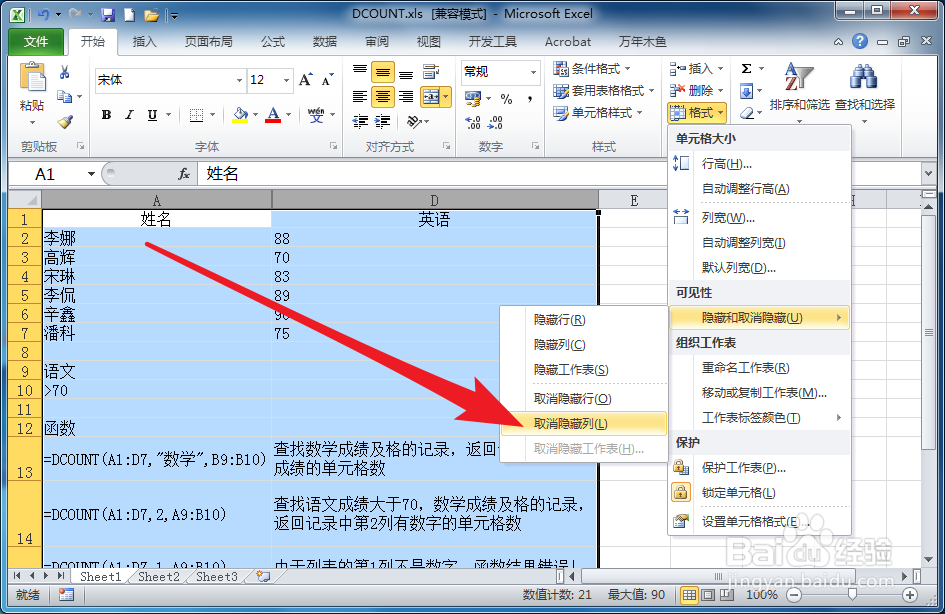Viewport: 945px width, 614px height.
Task: Choose 取消隐藏列(L) in the submenu
Action: [x=584, y=424]
